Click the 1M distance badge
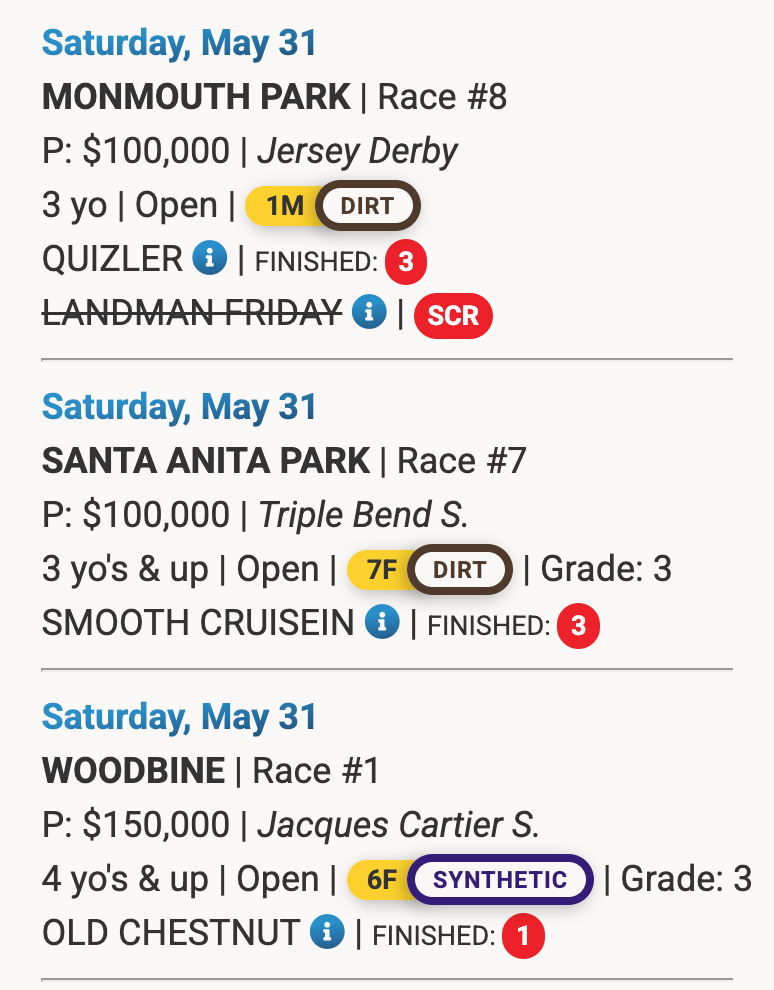 click(284, 206)
